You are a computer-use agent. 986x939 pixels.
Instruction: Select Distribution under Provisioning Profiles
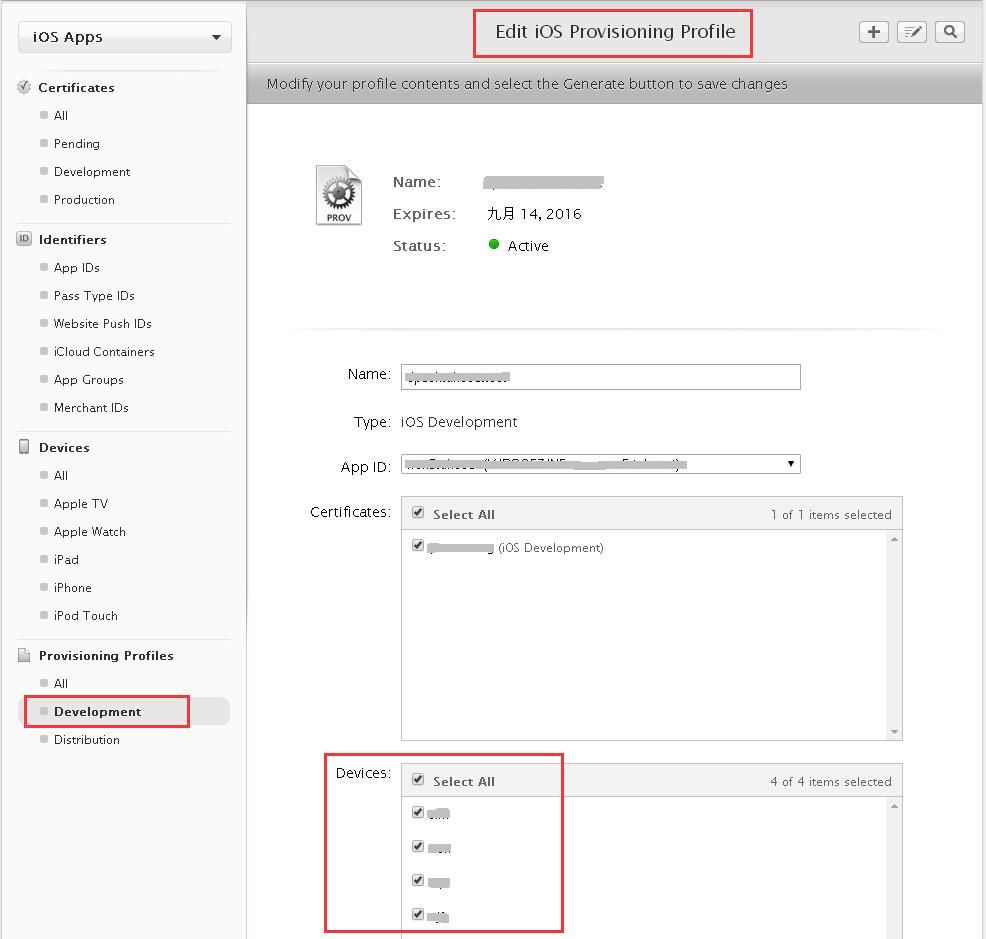pyautogui.click(x=86, y=739)
